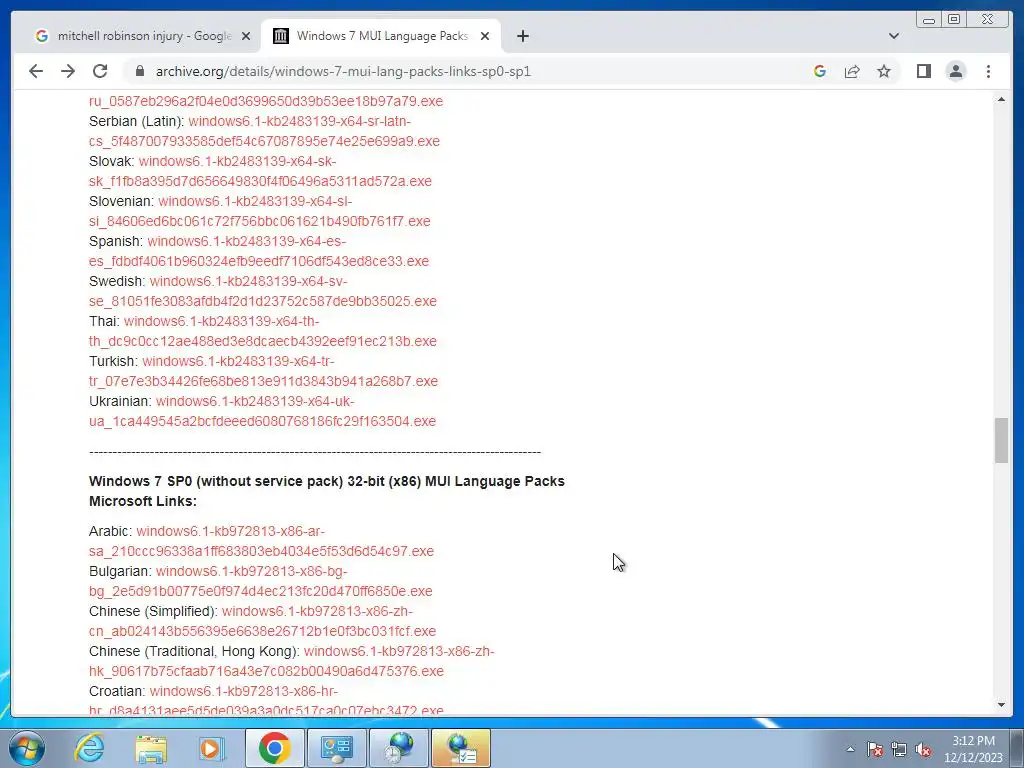1024x768 pixels.
Task: Open Chinese (Traditional, Hong Kong) x86 link
Action: [291, 661]
